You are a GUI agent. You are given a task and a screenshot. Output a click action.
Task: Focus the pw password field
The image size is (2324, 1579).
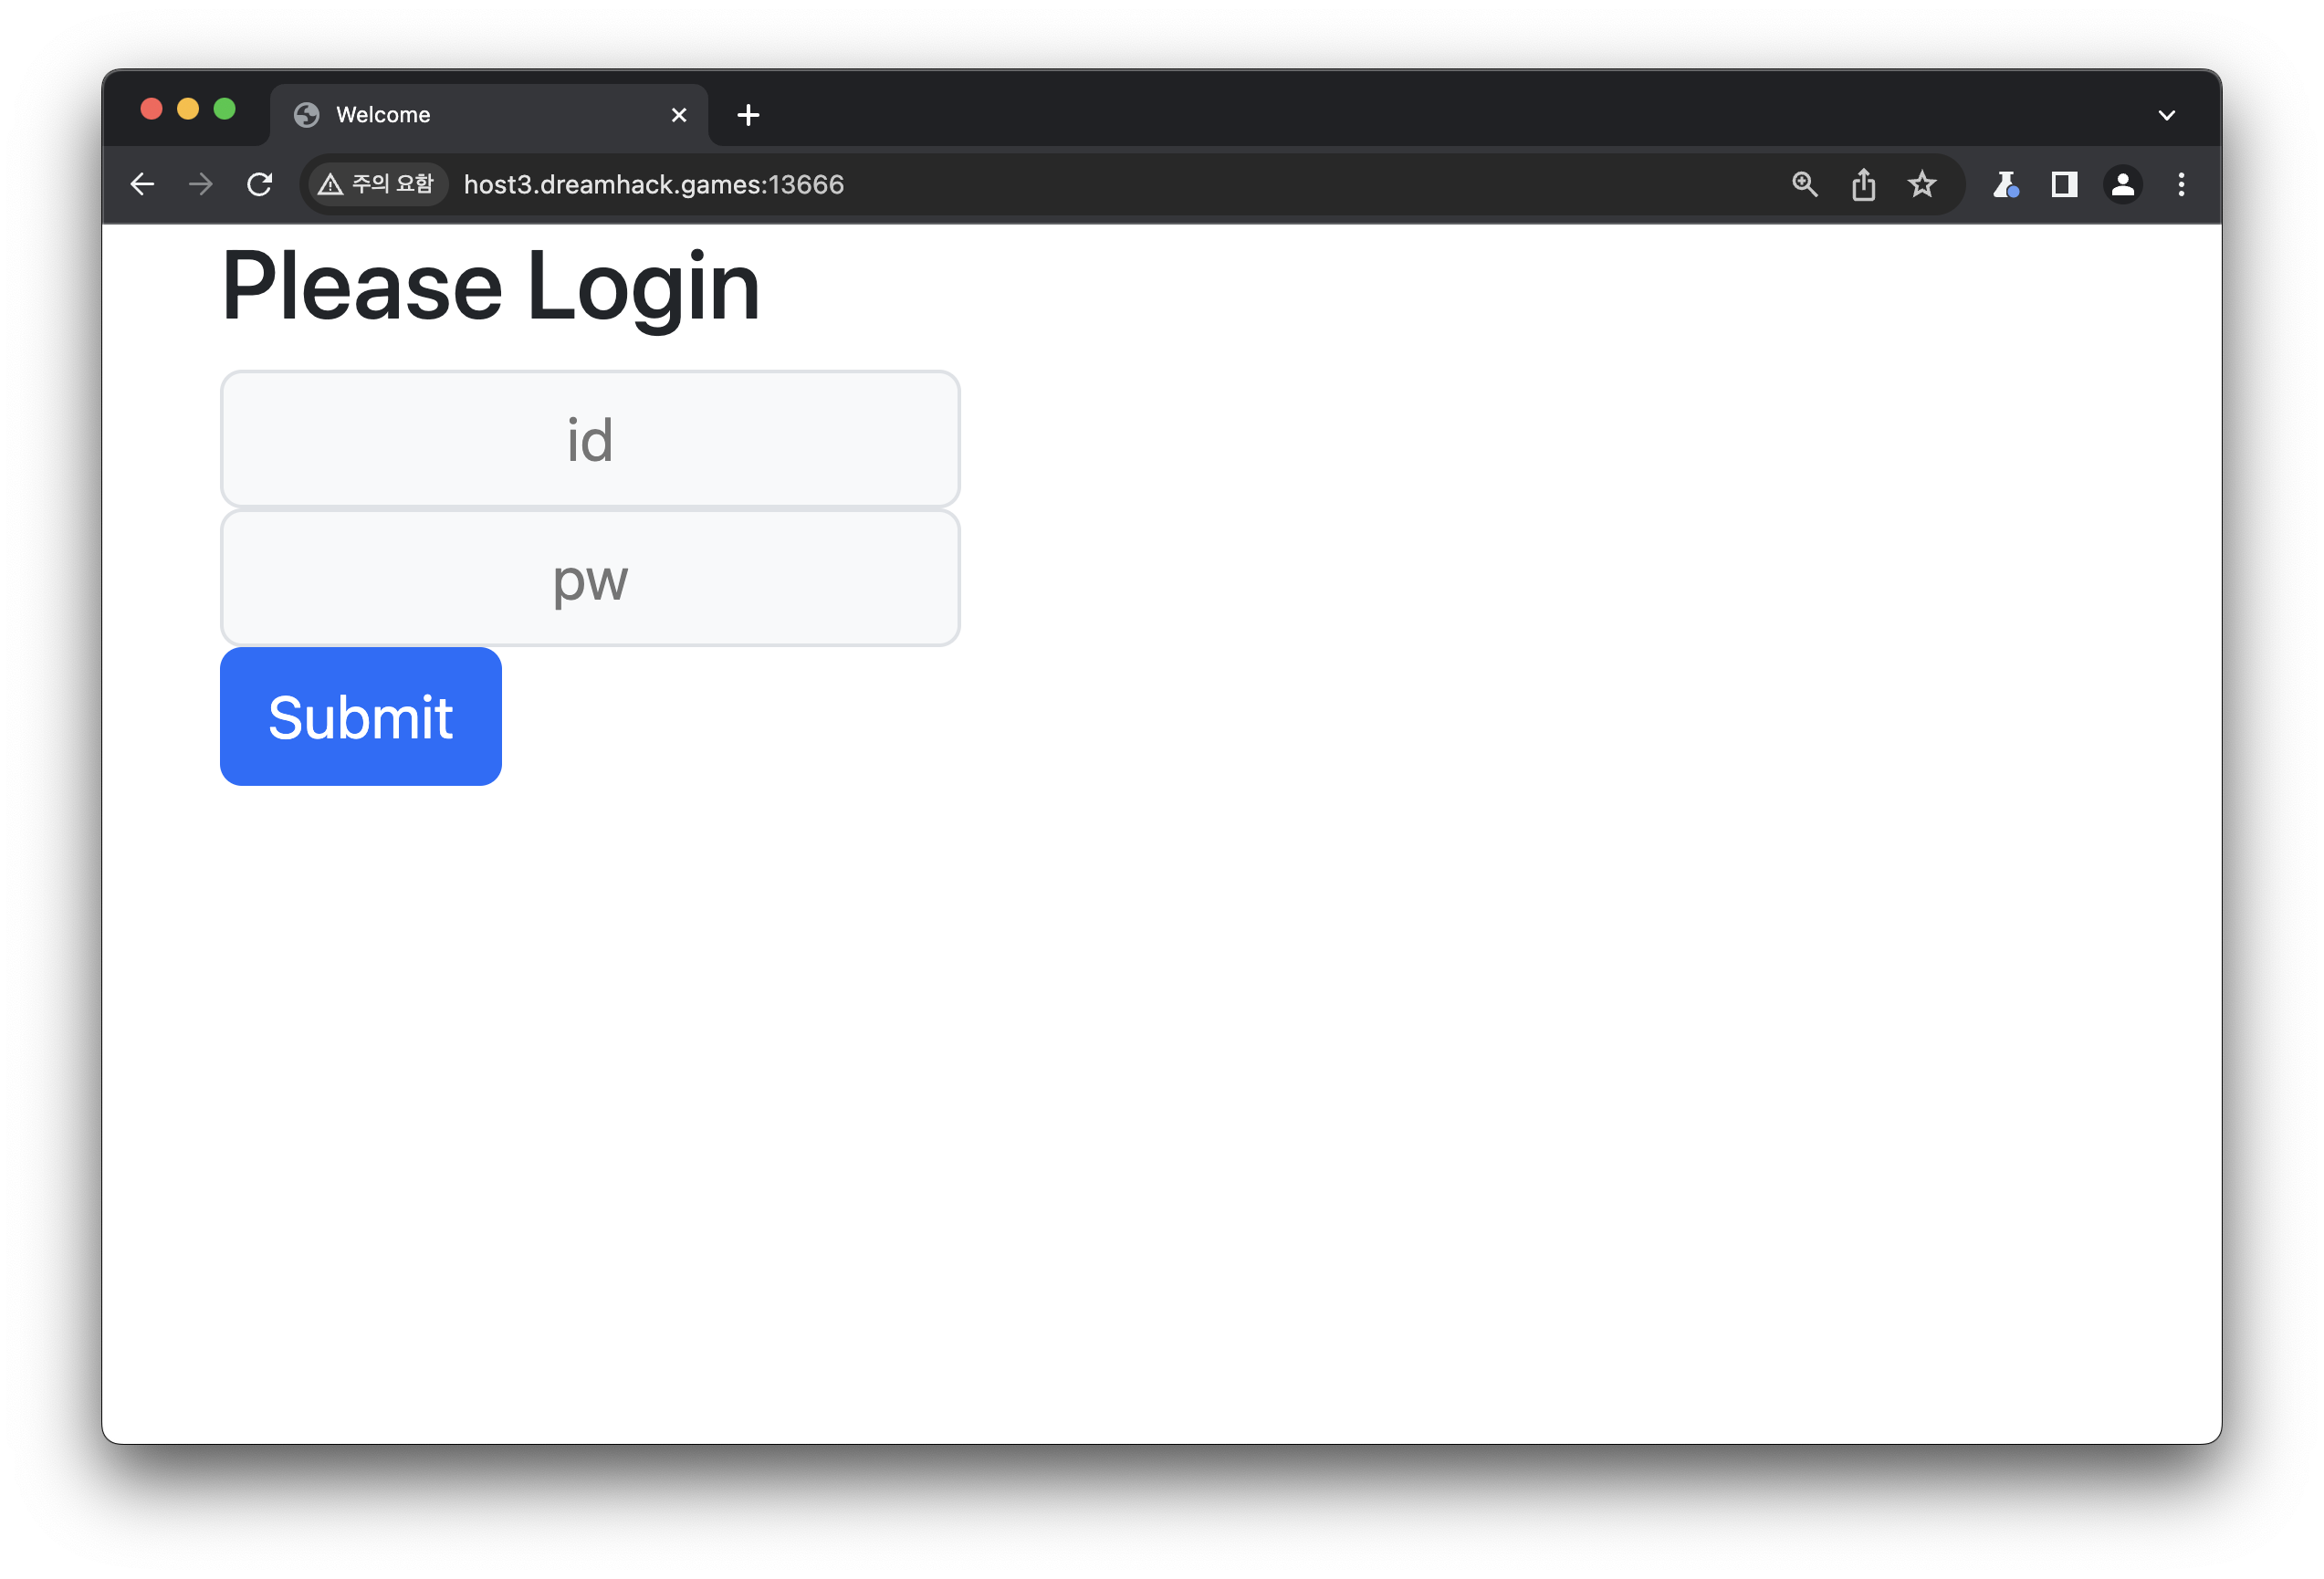[x=590, y=578]
